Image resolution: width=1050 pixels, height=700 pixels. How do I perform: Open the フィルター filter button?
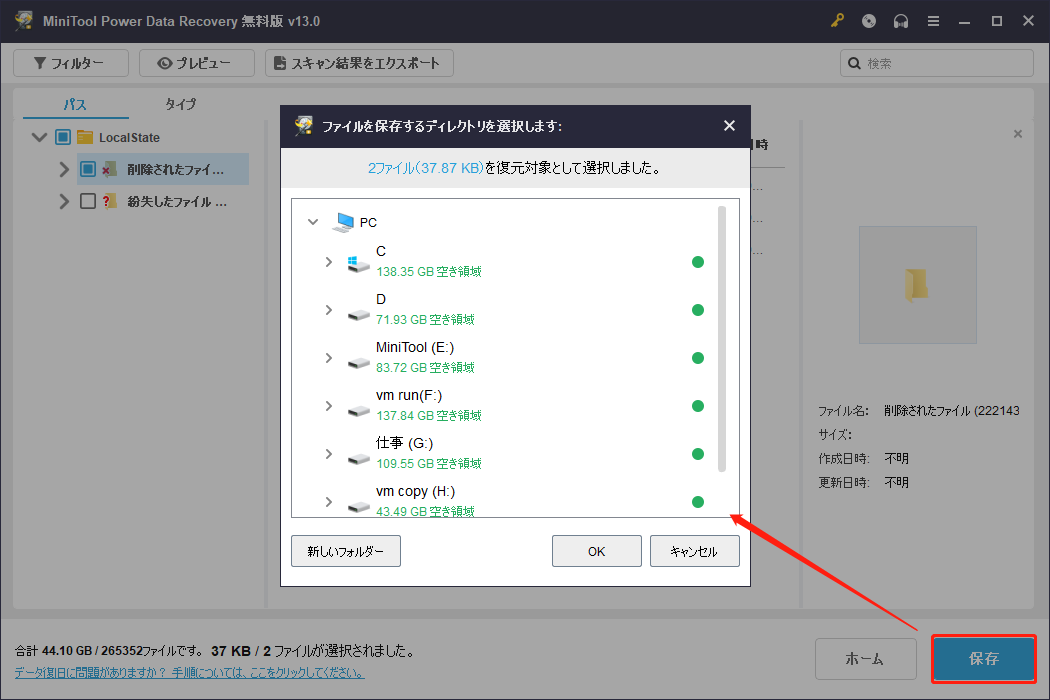coord(70,63)
